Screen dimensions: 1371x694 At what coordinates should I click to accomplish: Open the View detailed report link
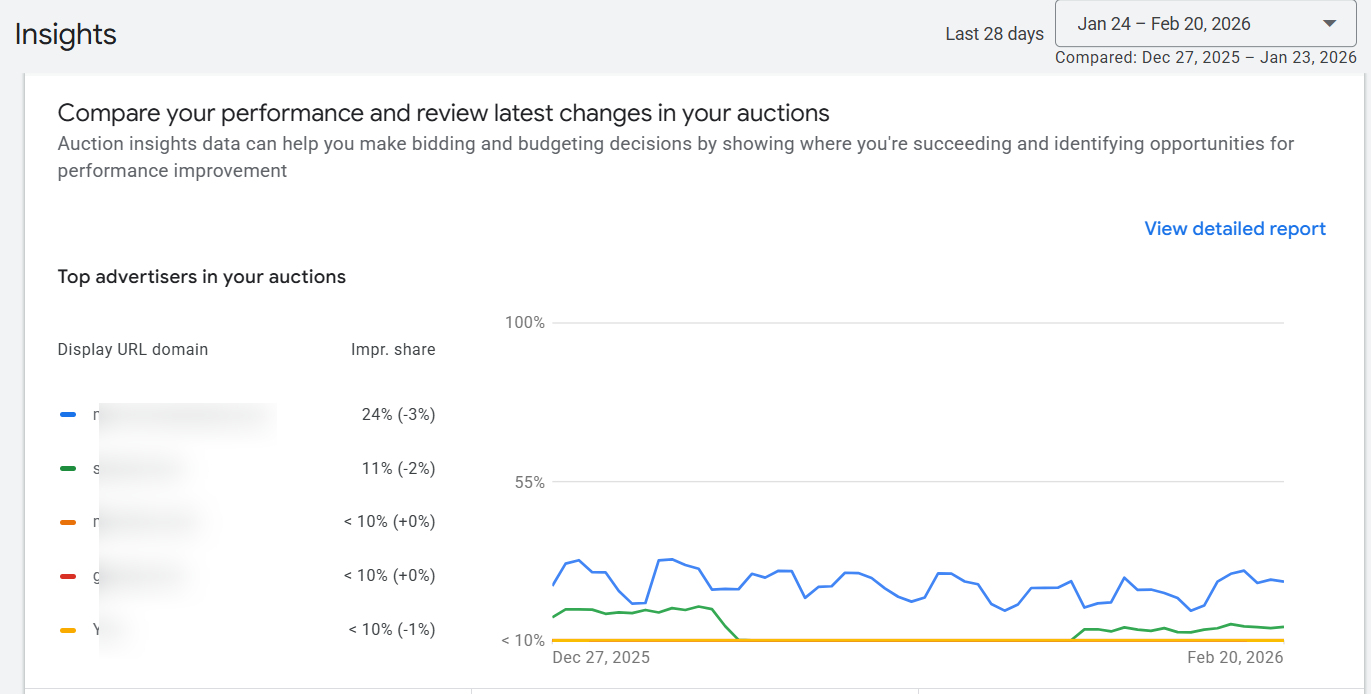1234,229
